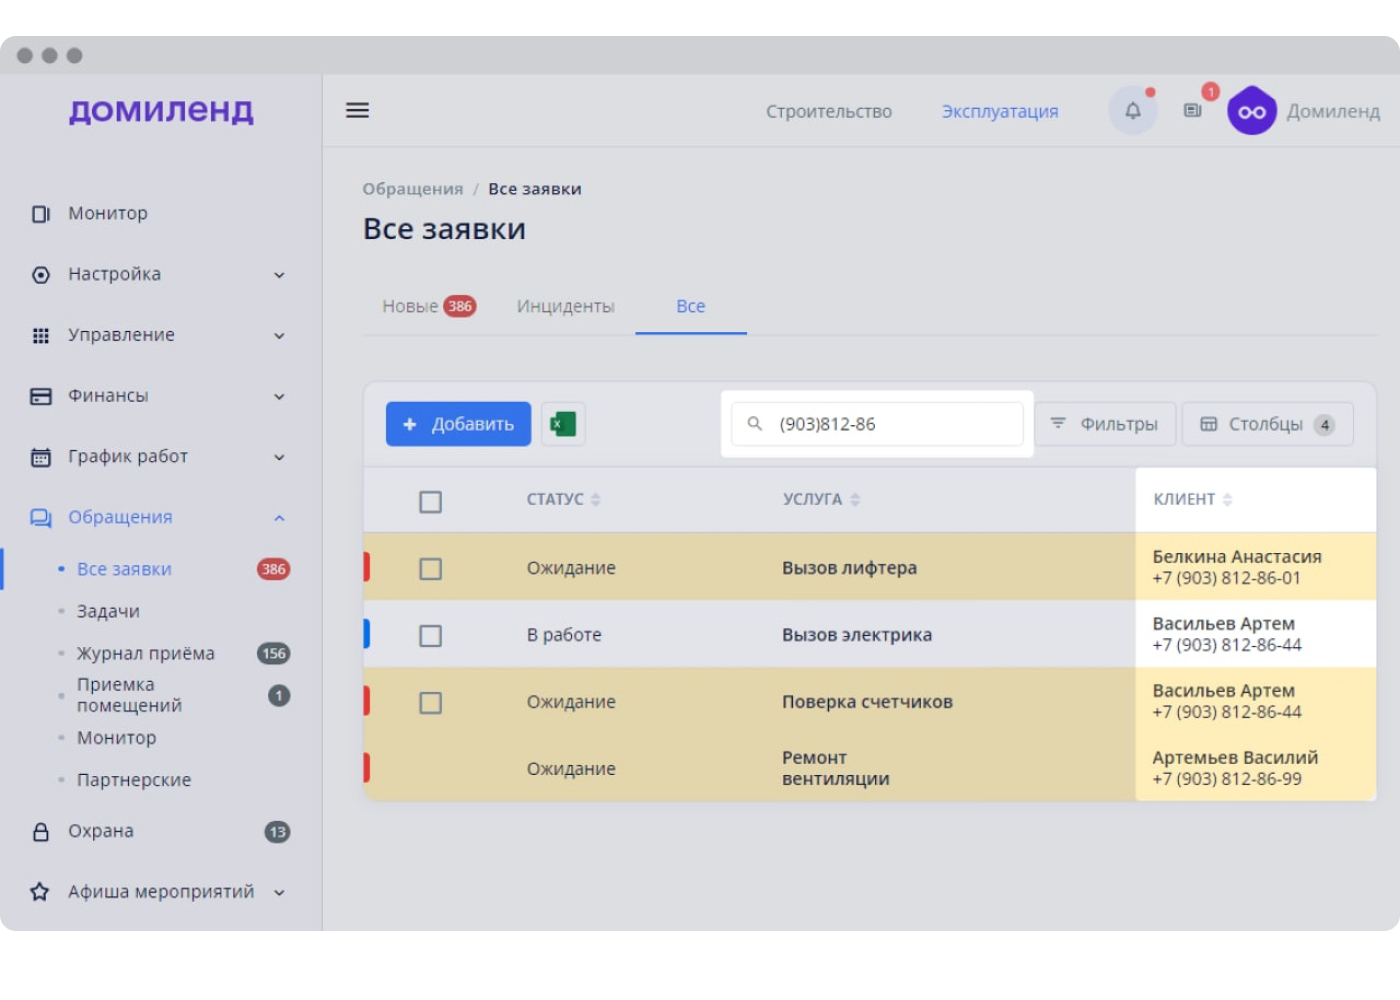The width and height of the screenshot is (1400, 1000).
Task: Collapse the Обращения section chevron
Action: [x=279, y=518]
